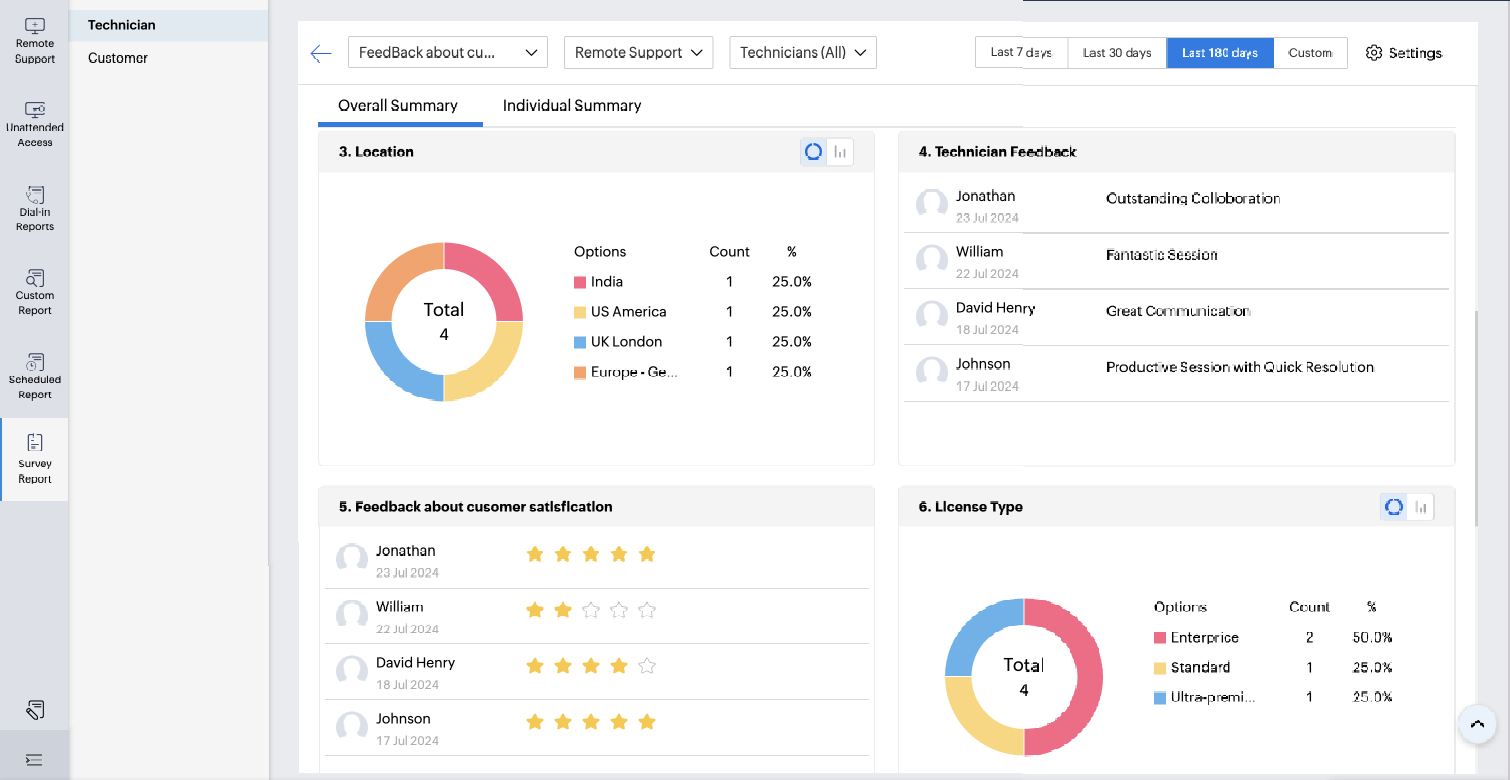Click William's star rating row

(x=590, y=609)
